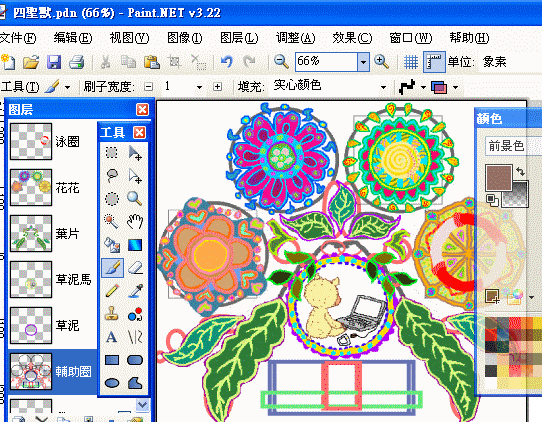Click the brown primary color swatch
The width and height of the screenshot is (542, 422).
(x=498, y=178)
